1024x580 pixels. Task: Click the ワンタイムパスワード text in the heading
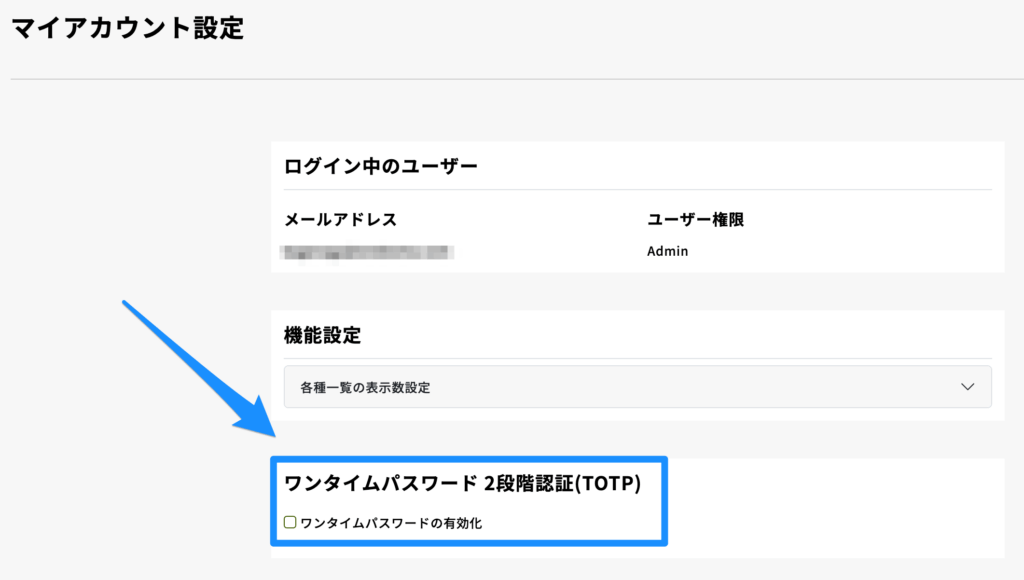click(380, 484)
